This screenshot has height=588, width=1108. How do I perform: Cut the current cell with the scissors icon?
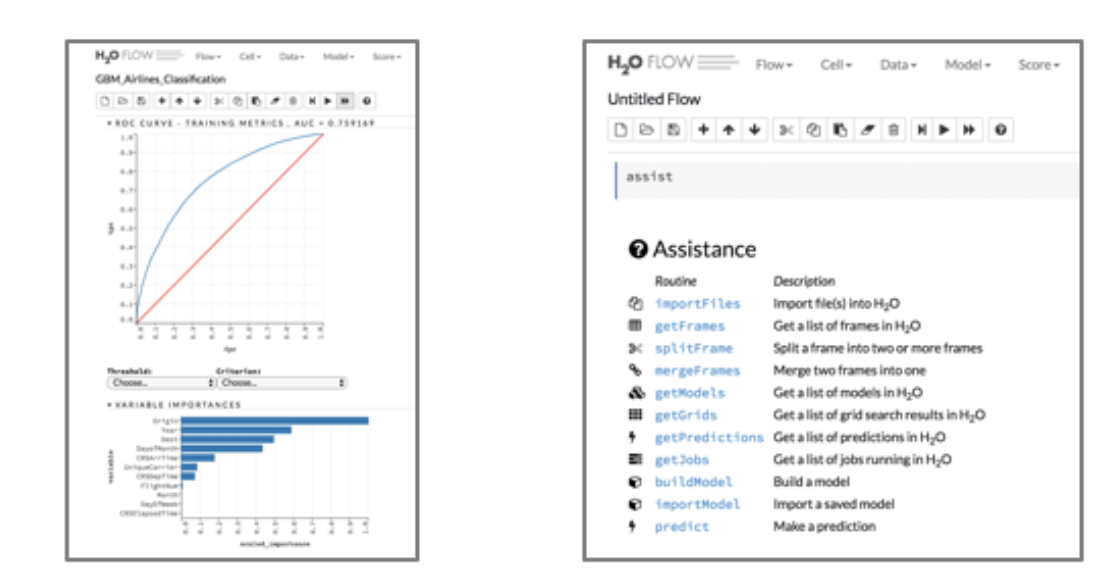point(787,125)
